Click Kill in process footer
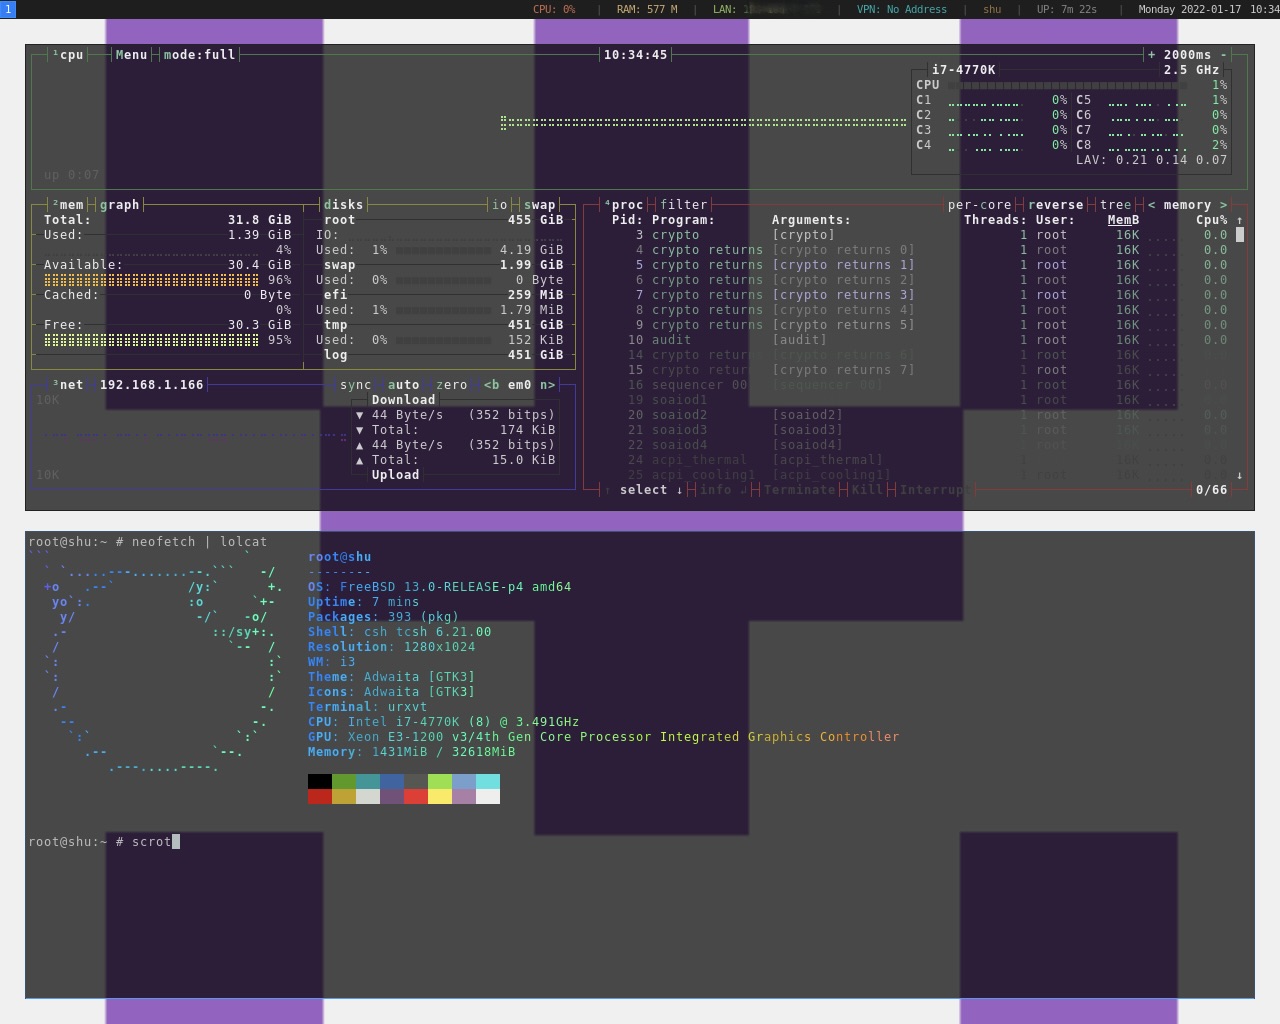1280x1024 pixels. 867,490
